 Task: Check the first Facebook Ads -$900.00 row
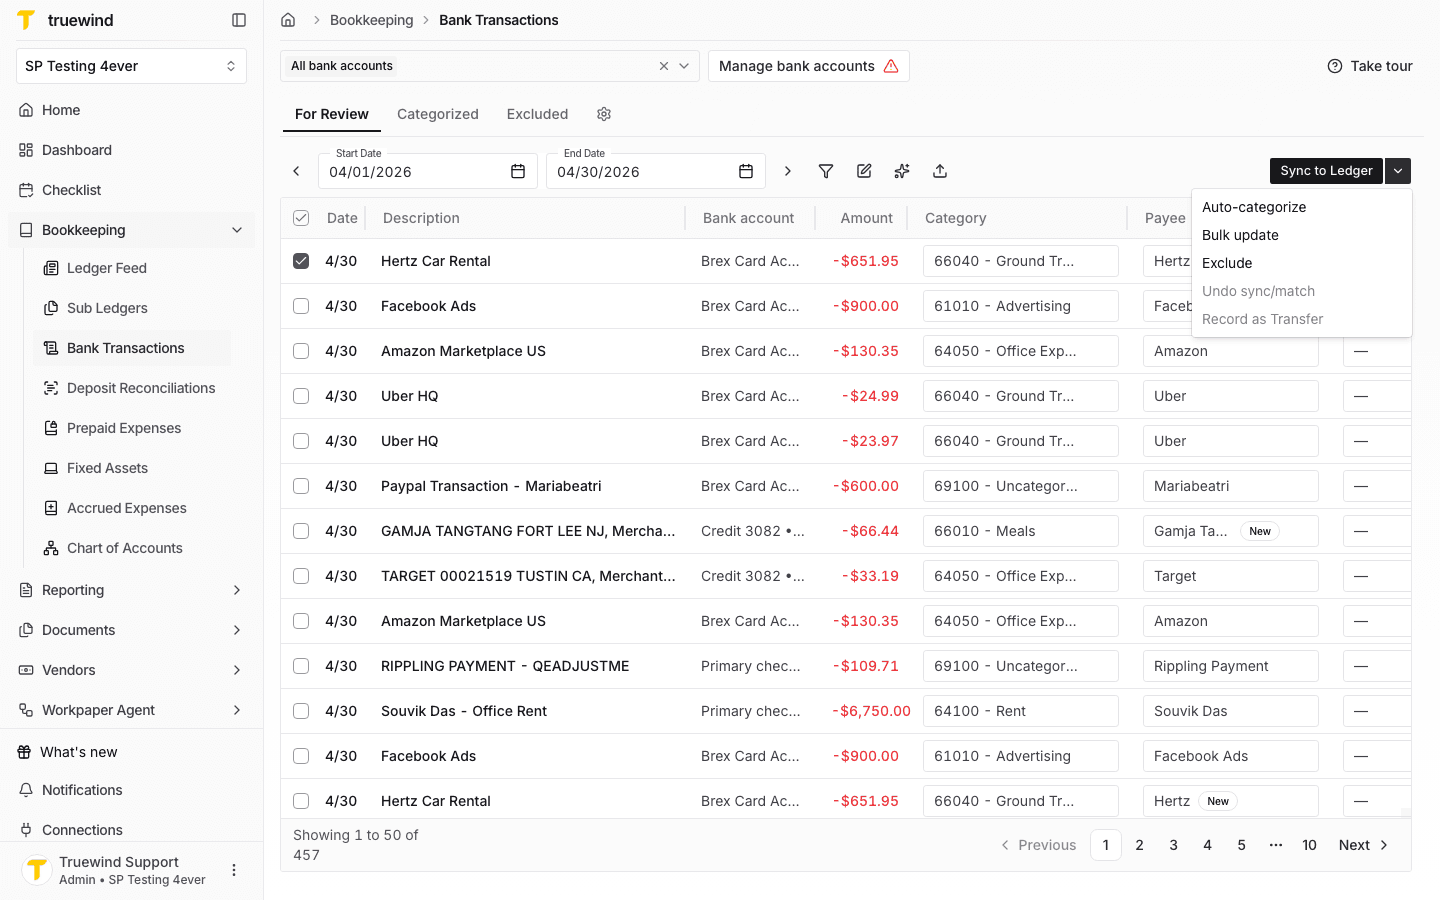click(x=301, y=306)
